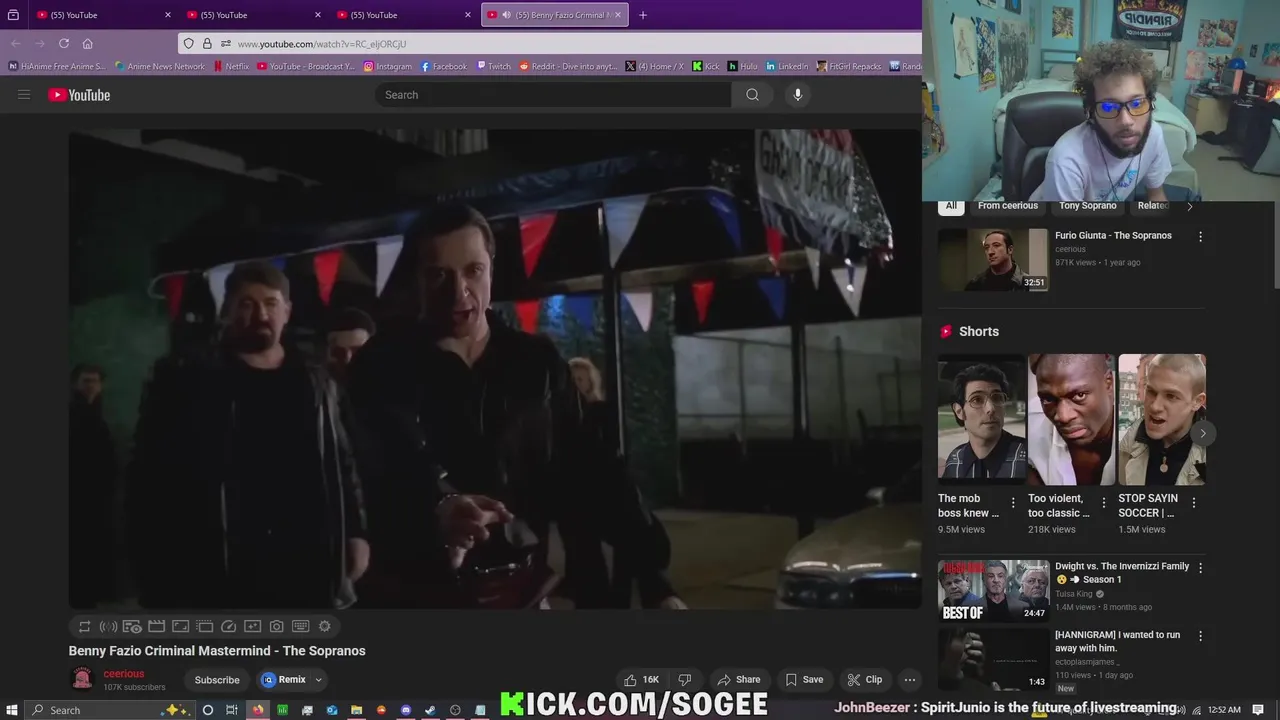Open the Hulu bookmark

[x=743, y=66]
